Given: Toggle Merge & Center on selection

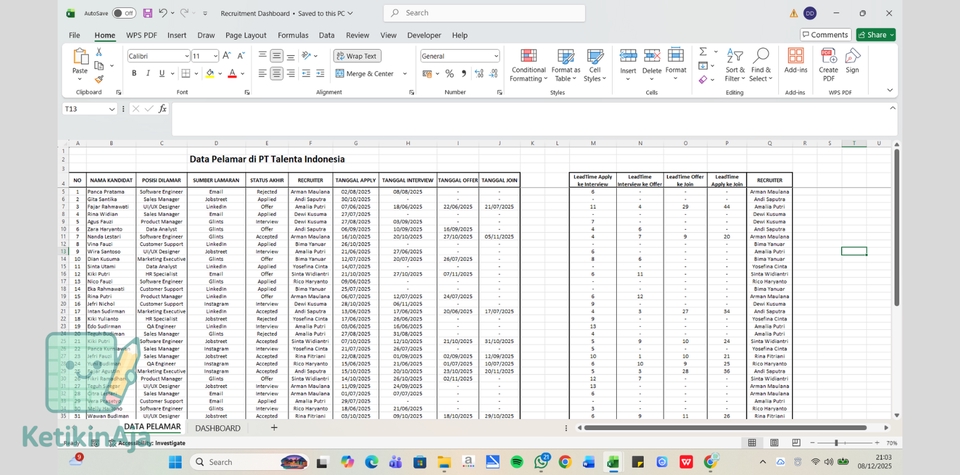Looking at the screenshot, I should [366, 73].
